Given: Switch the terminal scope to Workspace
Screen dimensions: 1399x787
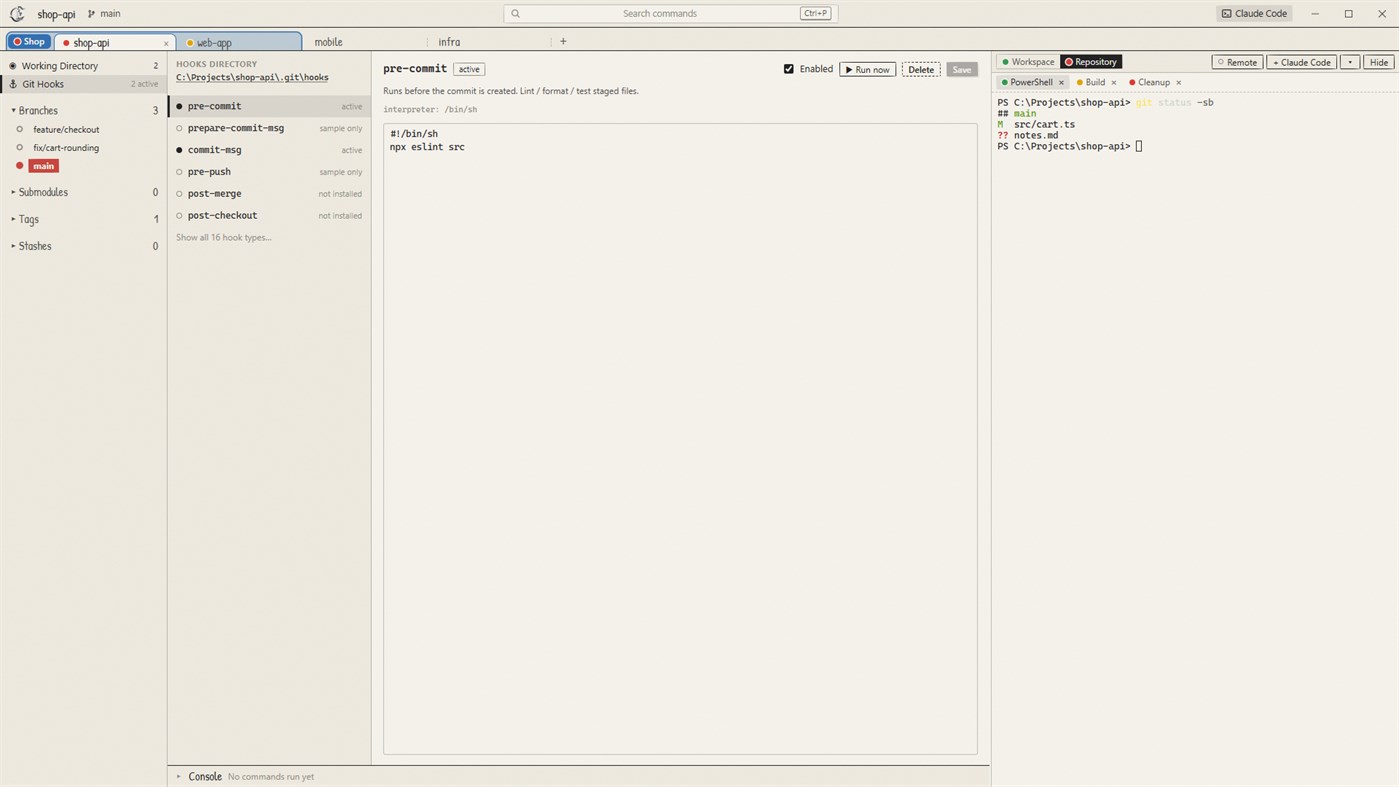Looking at the screenshot, I should (1028, 62).
